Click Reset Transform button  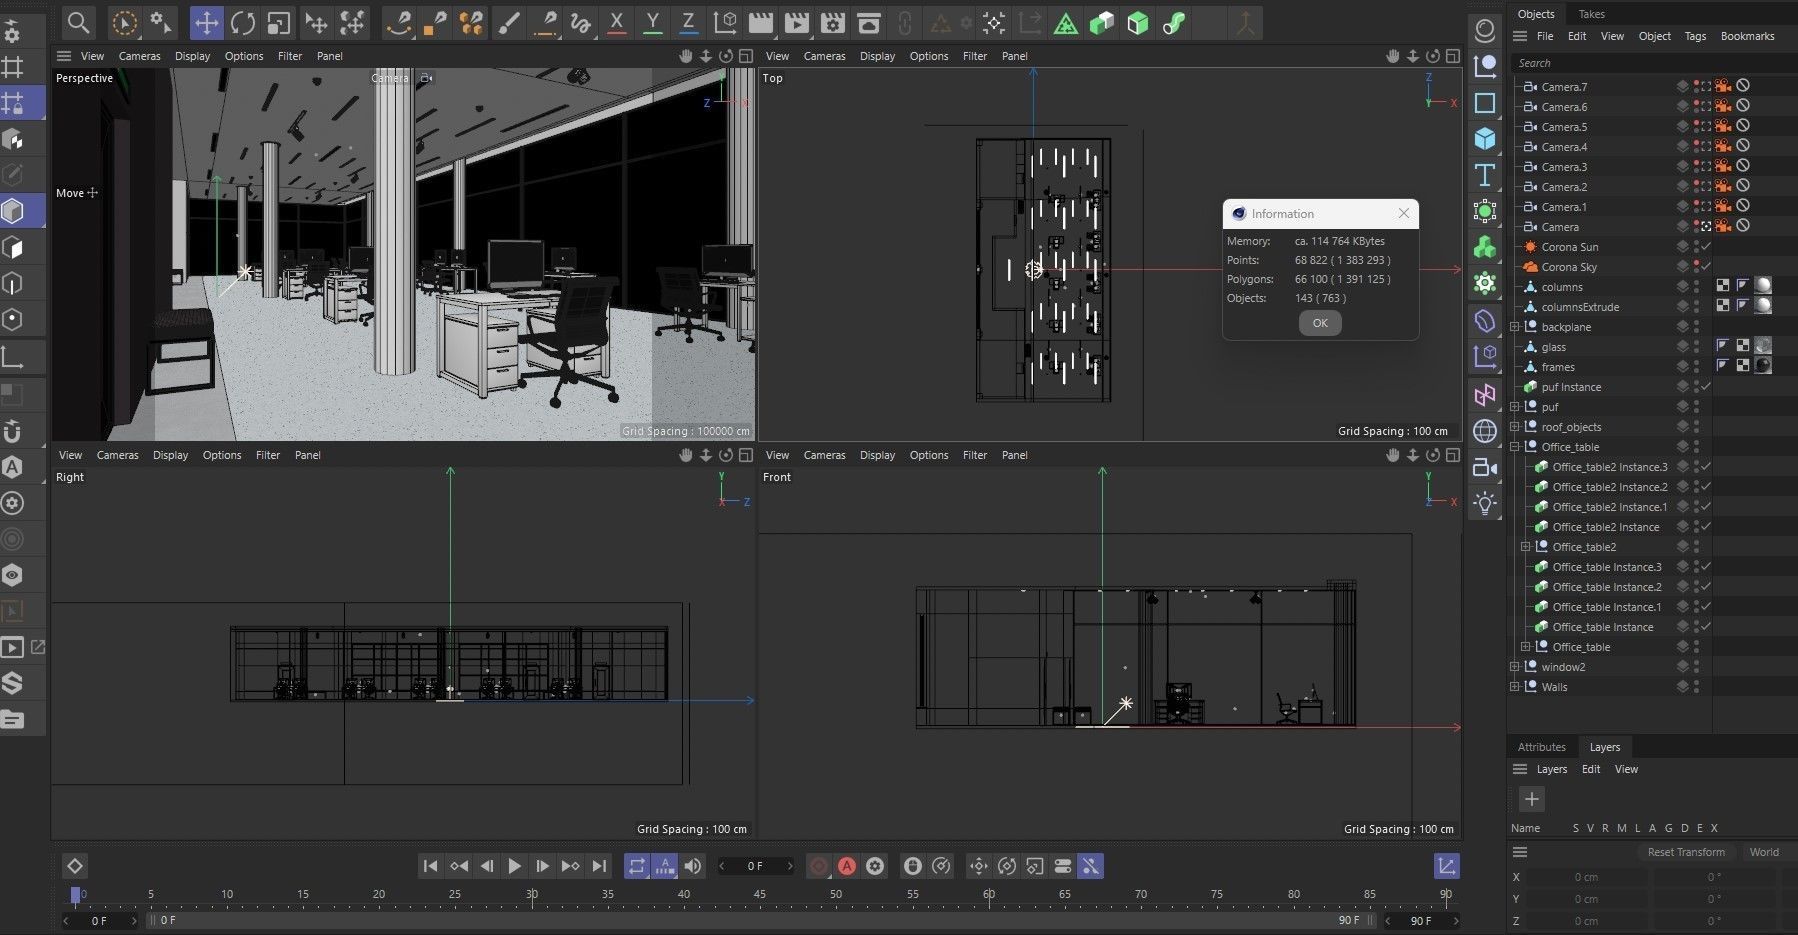(1686, 852)
